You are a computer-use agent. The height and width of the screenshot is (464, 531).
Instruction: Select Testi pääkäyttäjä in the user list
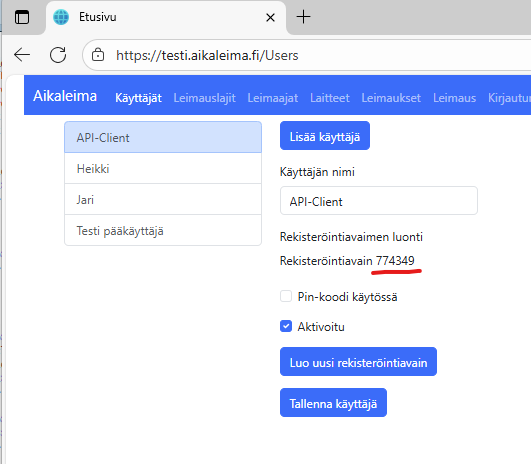[x=163, y=230]
